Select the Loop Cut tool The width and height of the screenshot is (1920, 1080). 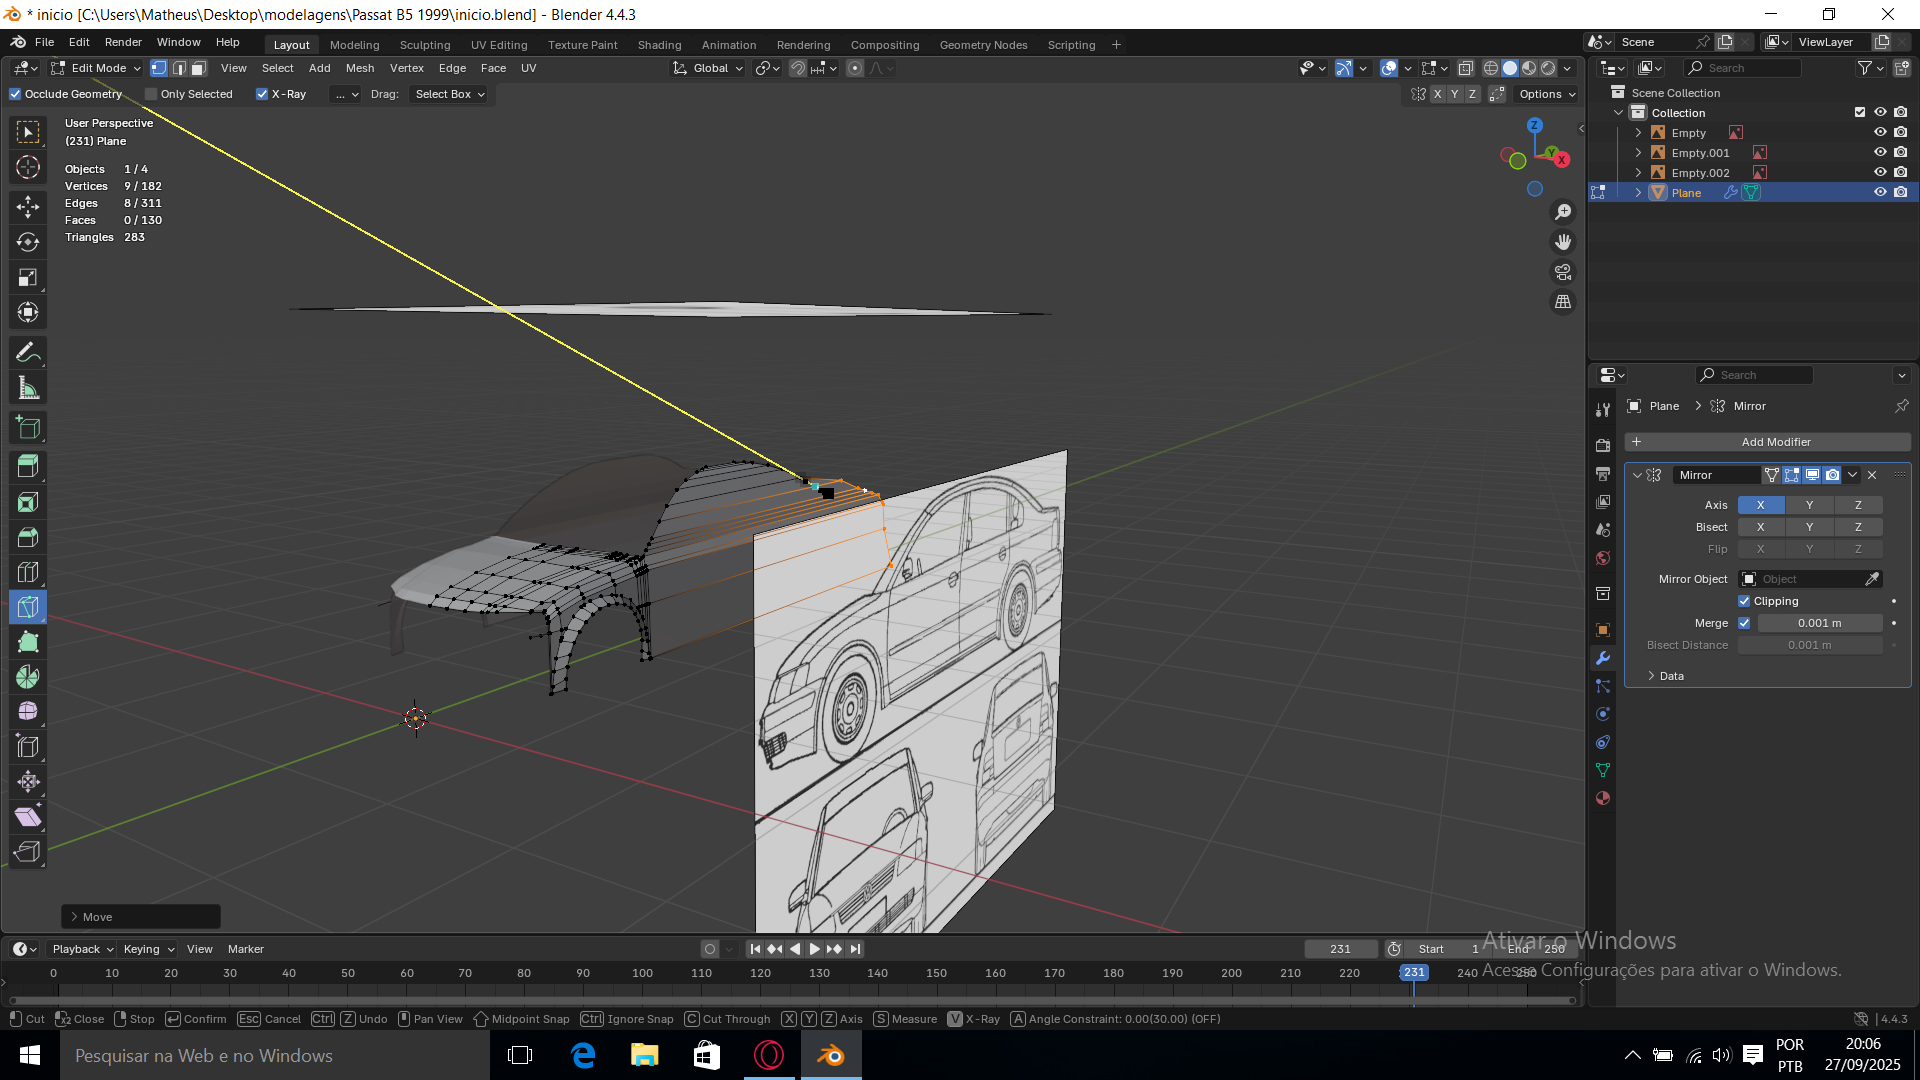click(x=28, y=572)
